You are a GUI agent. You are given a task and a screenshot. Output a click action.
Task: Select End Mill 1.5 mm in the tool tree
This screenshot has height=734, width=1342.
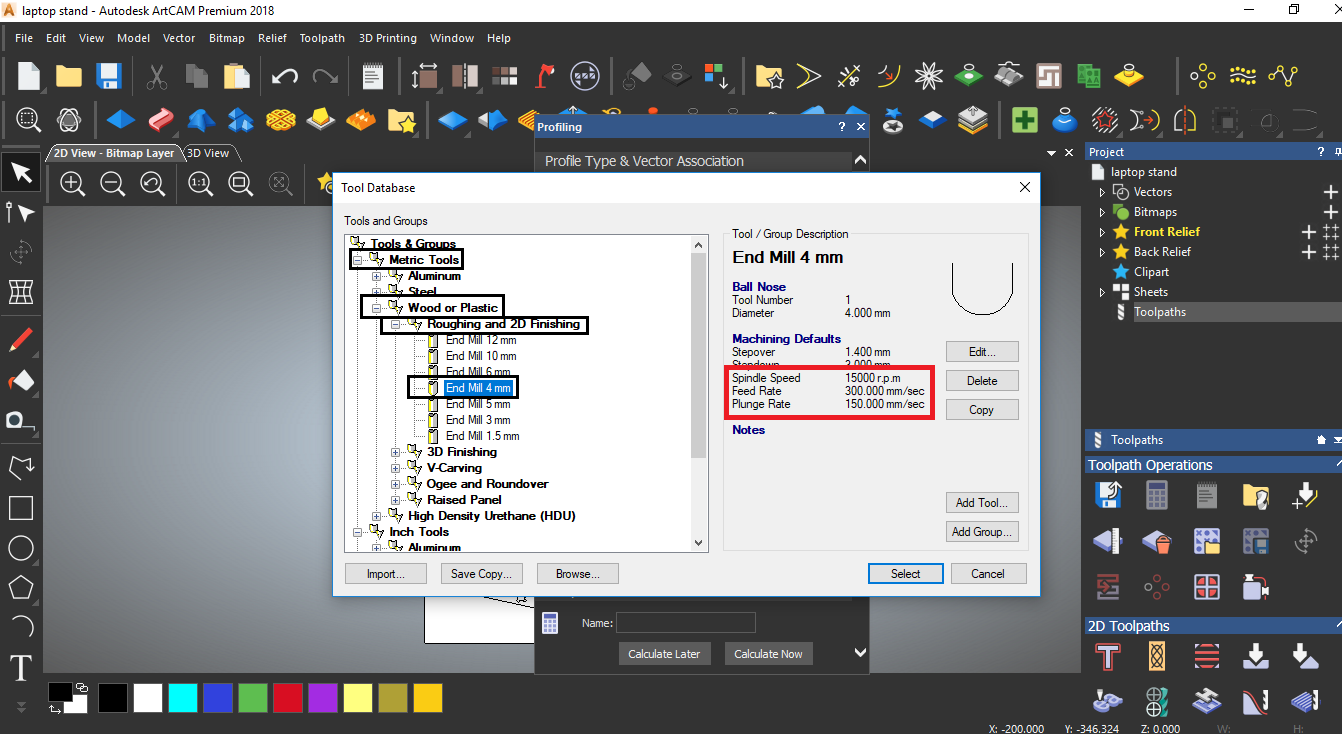[482, 436]
